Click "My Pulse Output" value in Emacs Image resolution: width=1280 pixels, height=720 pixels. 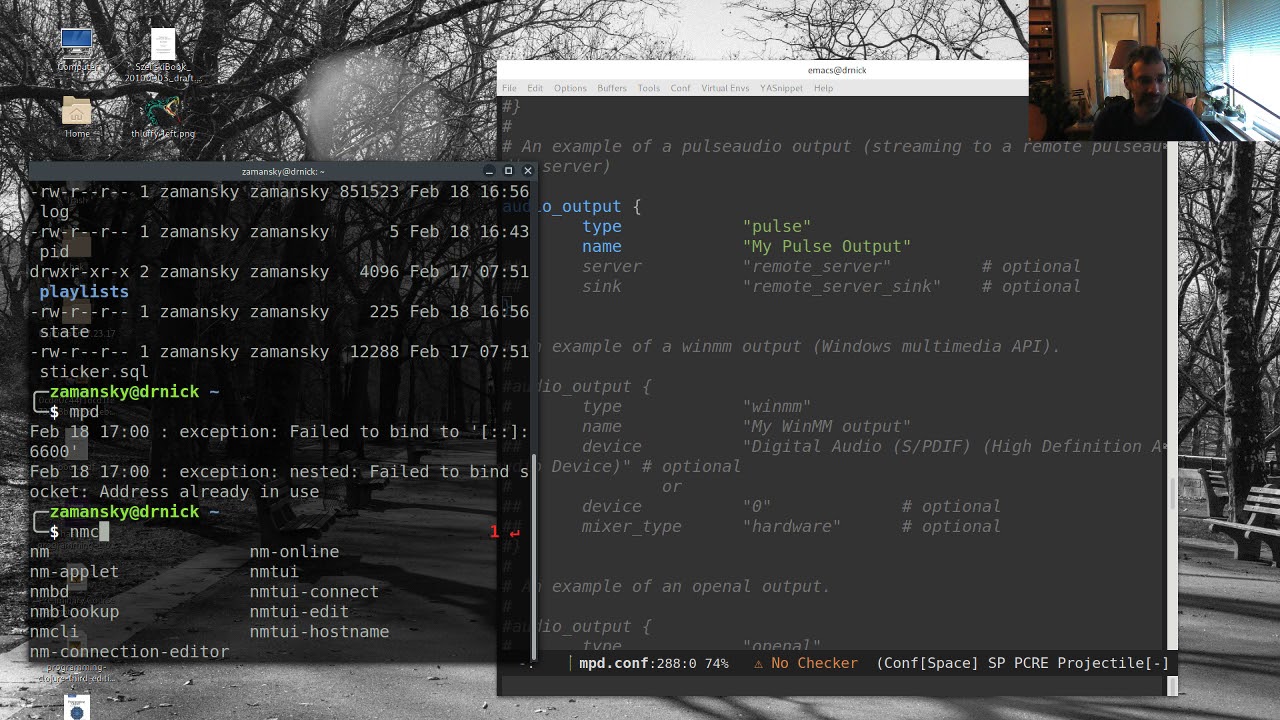[x=827, y=246]
